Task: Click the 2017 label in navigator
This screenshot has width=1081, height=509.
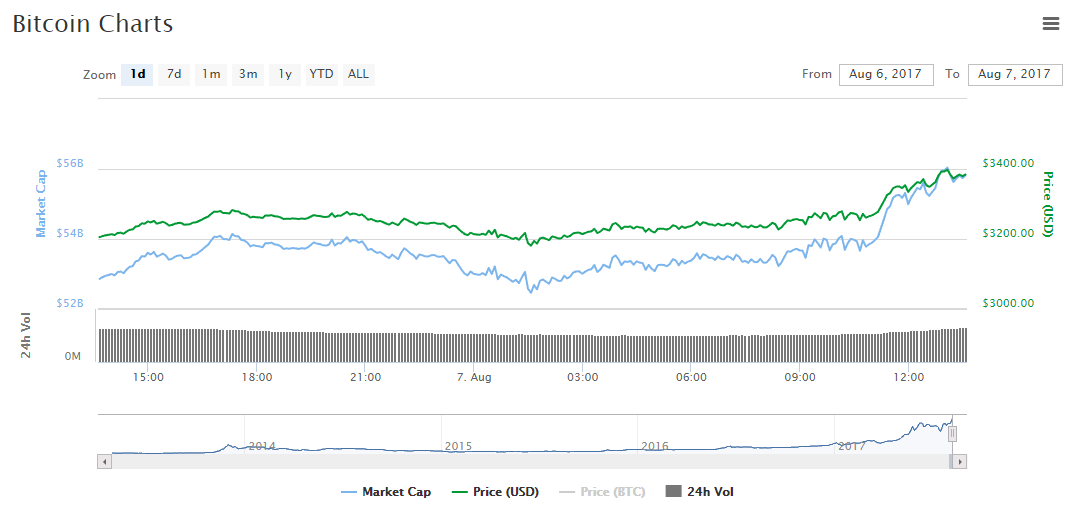Action: click(851, 446)
